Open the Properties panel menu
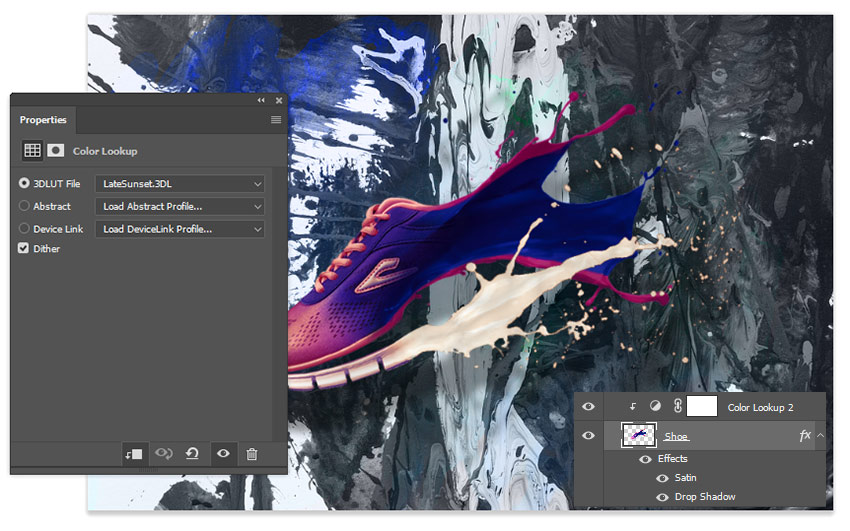Viewport: 850px width, 531px height. click(276, 120)
